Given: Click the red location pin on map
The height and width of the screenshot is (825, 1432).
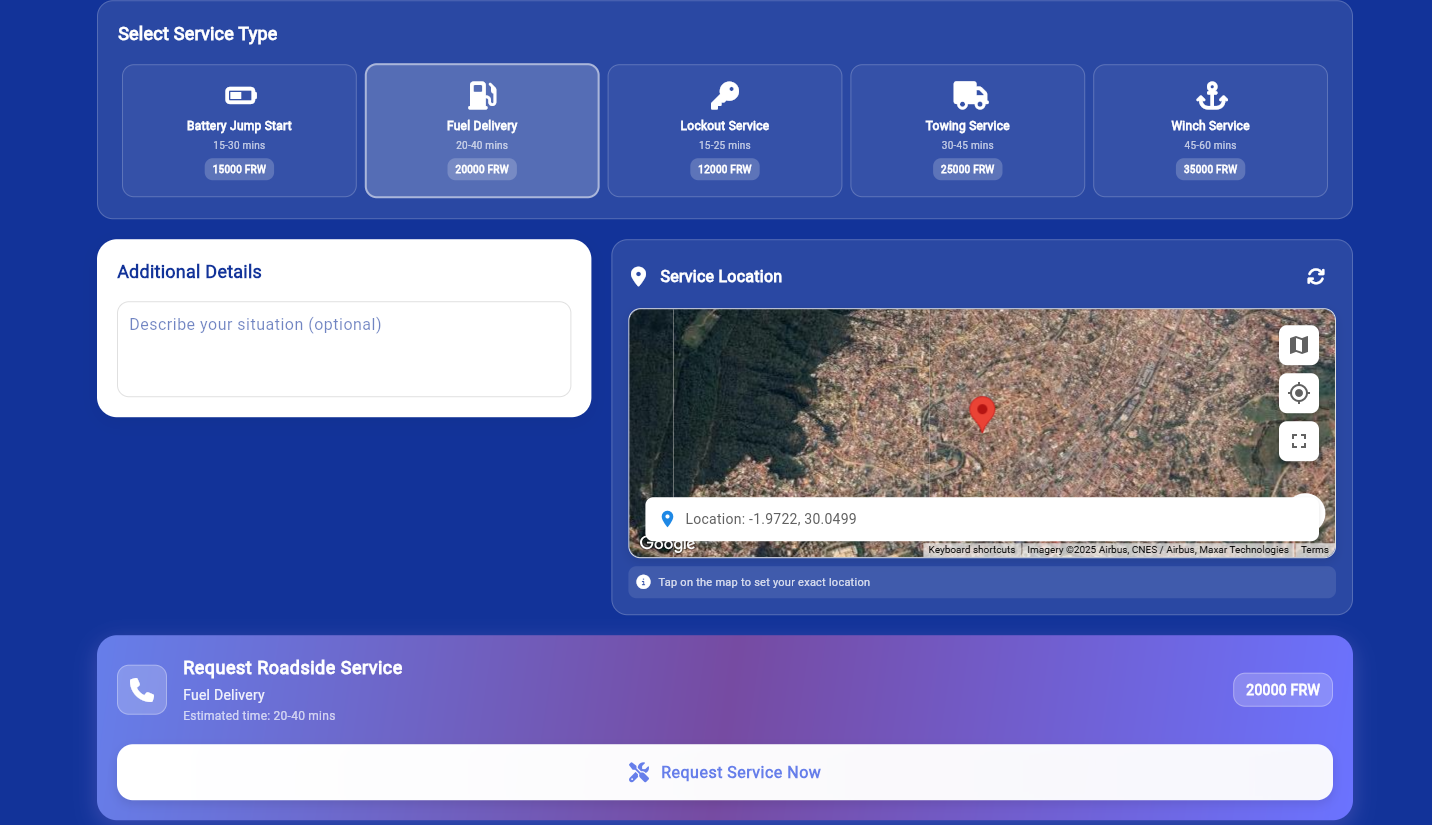Looking at the screenshot, I should [982, 412].
